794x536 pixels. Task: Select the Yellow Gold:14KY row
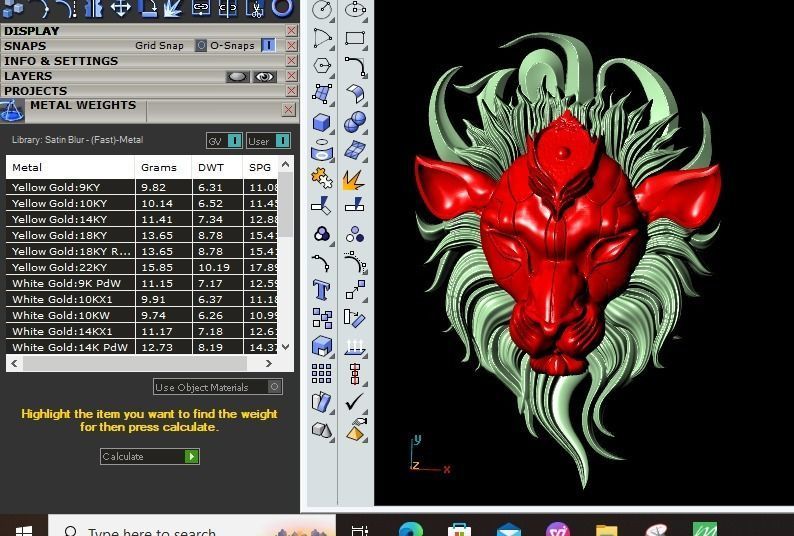point(142,219)
